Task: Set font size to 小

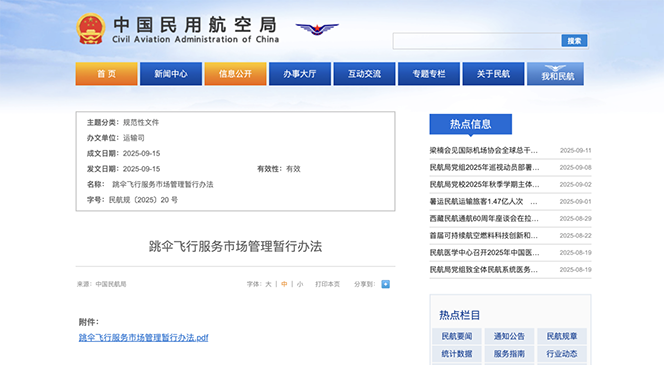Action: pyautogui.click(x=300, y=284)
